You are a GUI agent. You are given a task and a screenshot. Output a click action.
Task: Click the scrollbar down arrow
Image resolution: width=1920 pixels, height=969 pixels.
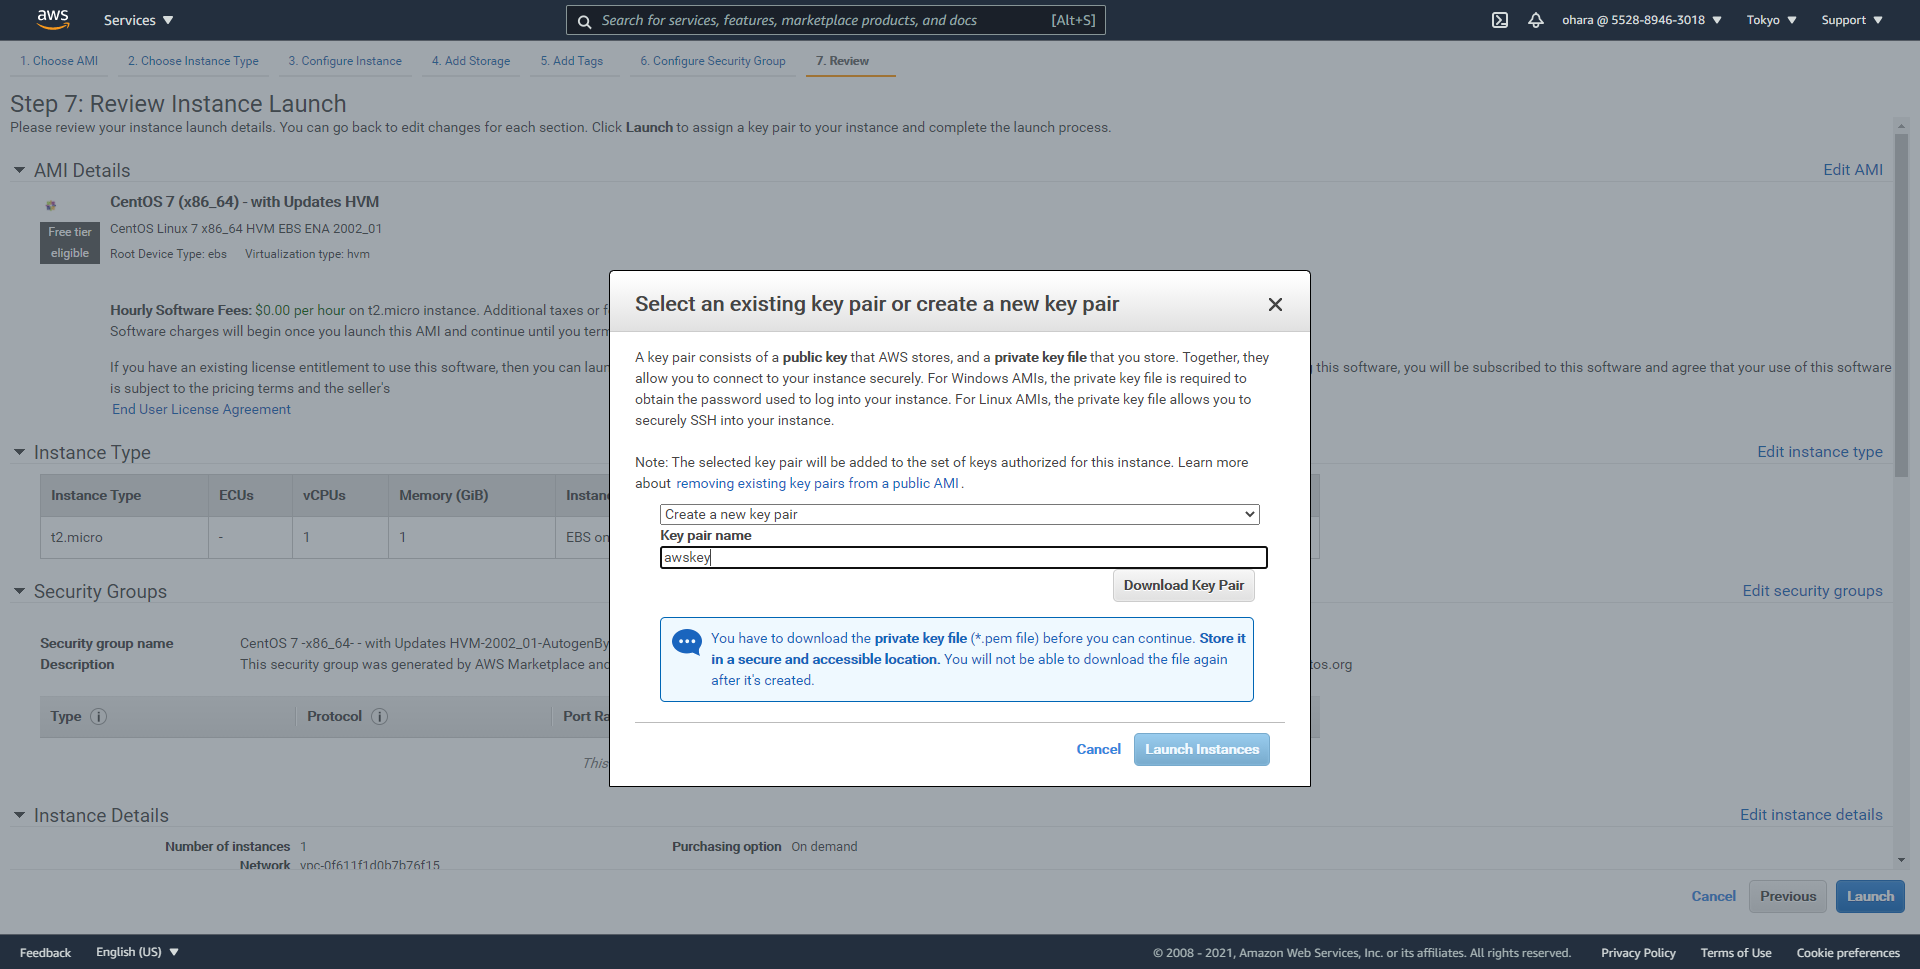[x=1901, y=859]
